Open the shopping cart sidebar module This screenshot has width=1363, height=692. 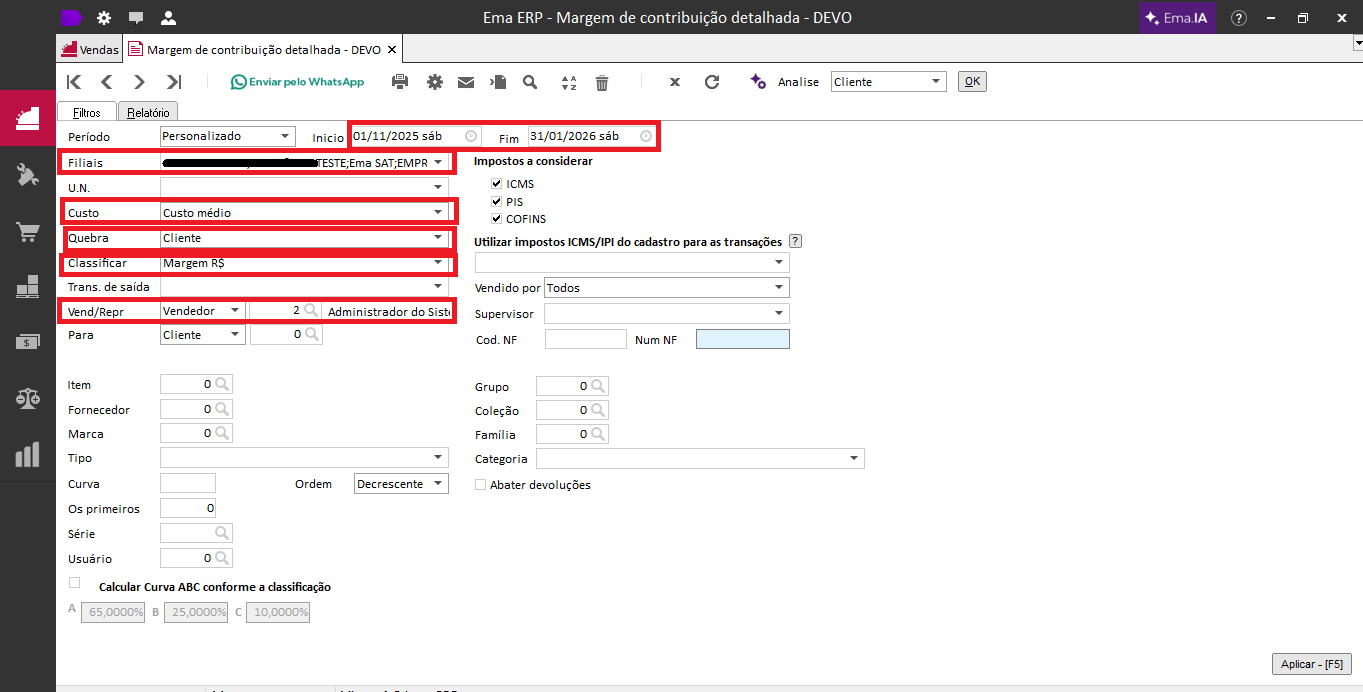[27, 233]
